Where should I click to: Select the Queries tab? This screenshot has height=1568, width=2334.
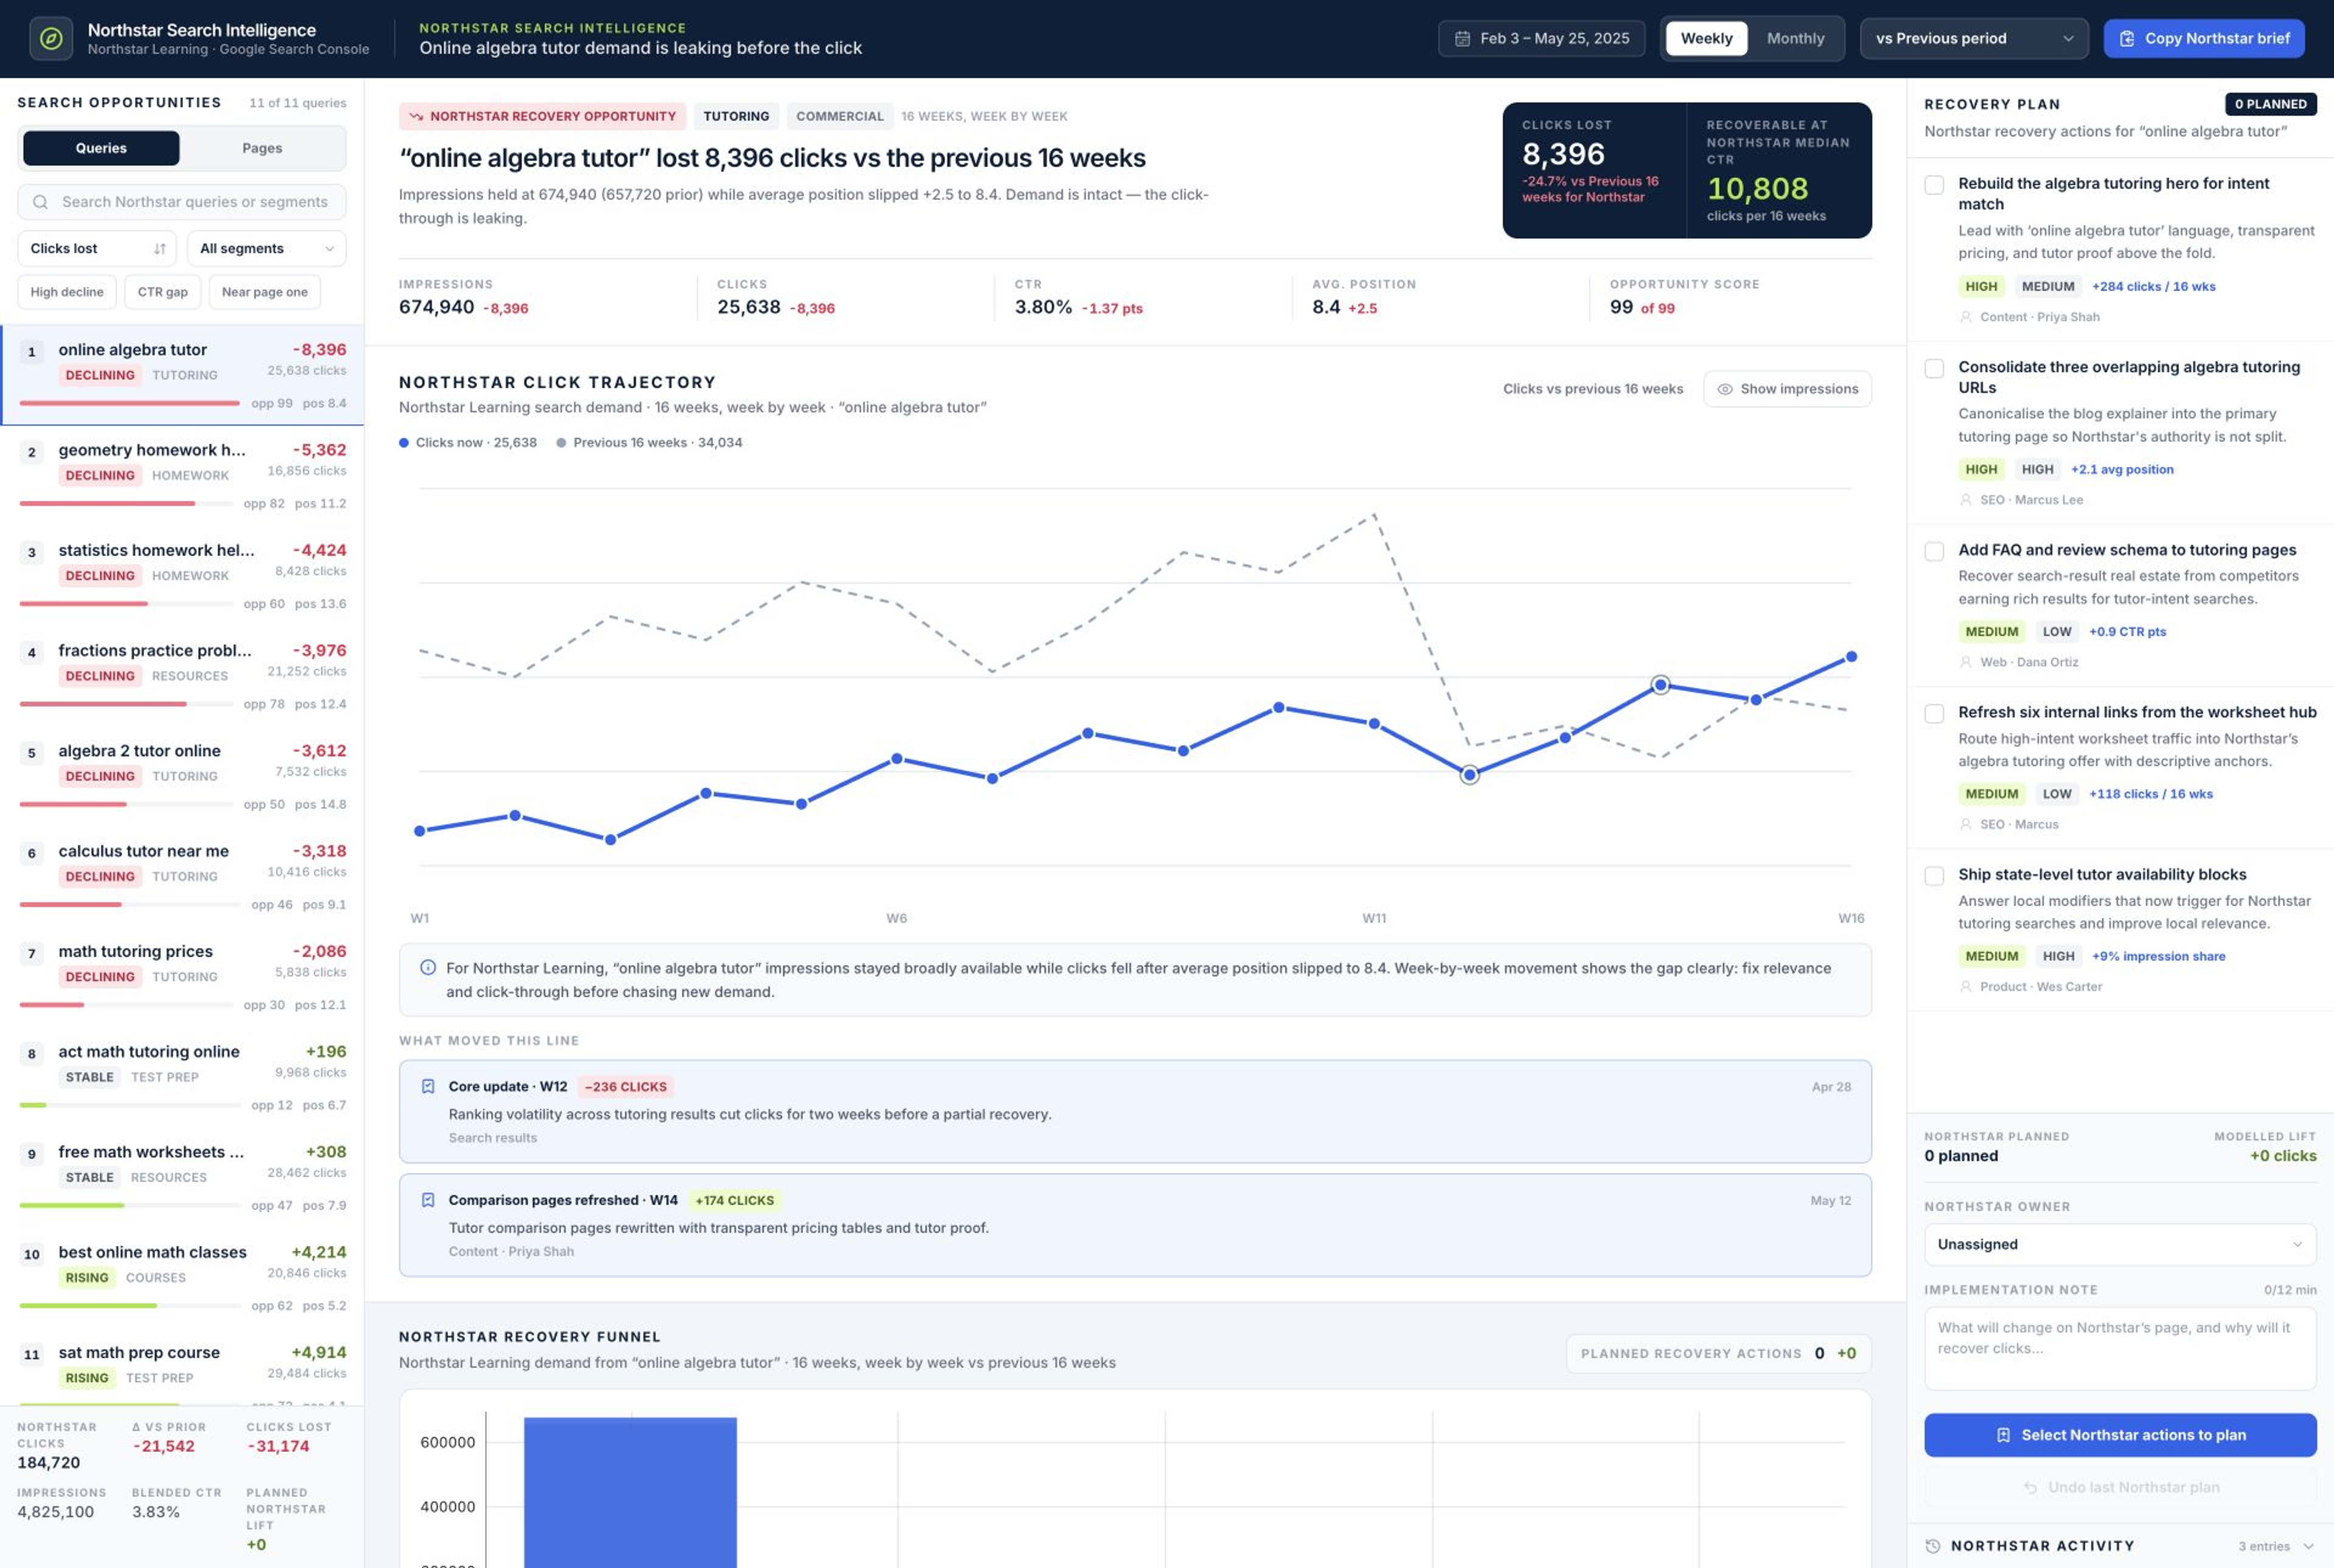point(101,148)
